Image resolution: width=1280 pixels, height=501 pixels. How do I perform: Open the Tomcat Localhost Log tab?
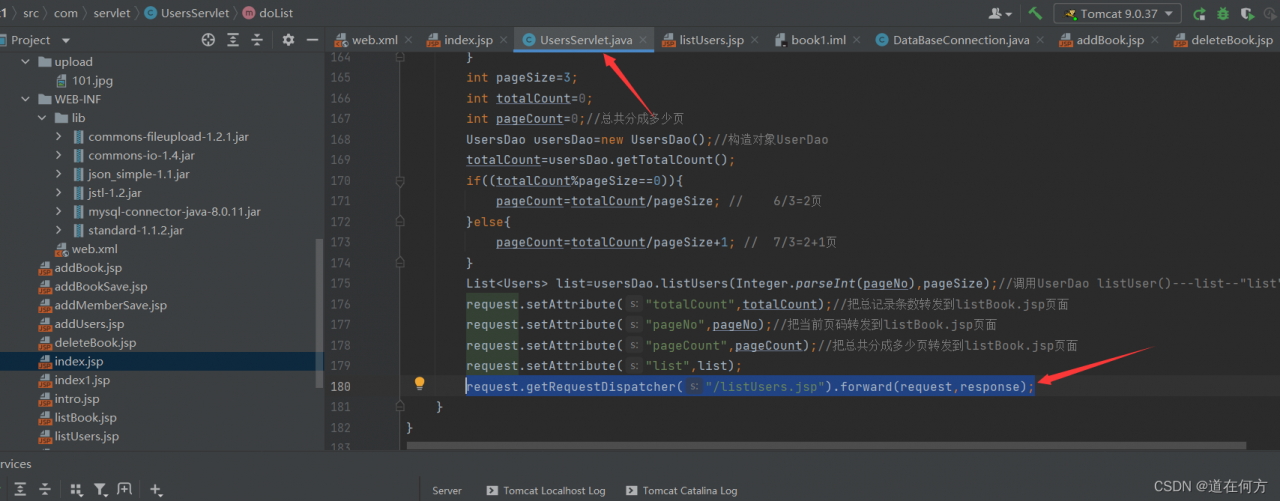tap(546, 491)
